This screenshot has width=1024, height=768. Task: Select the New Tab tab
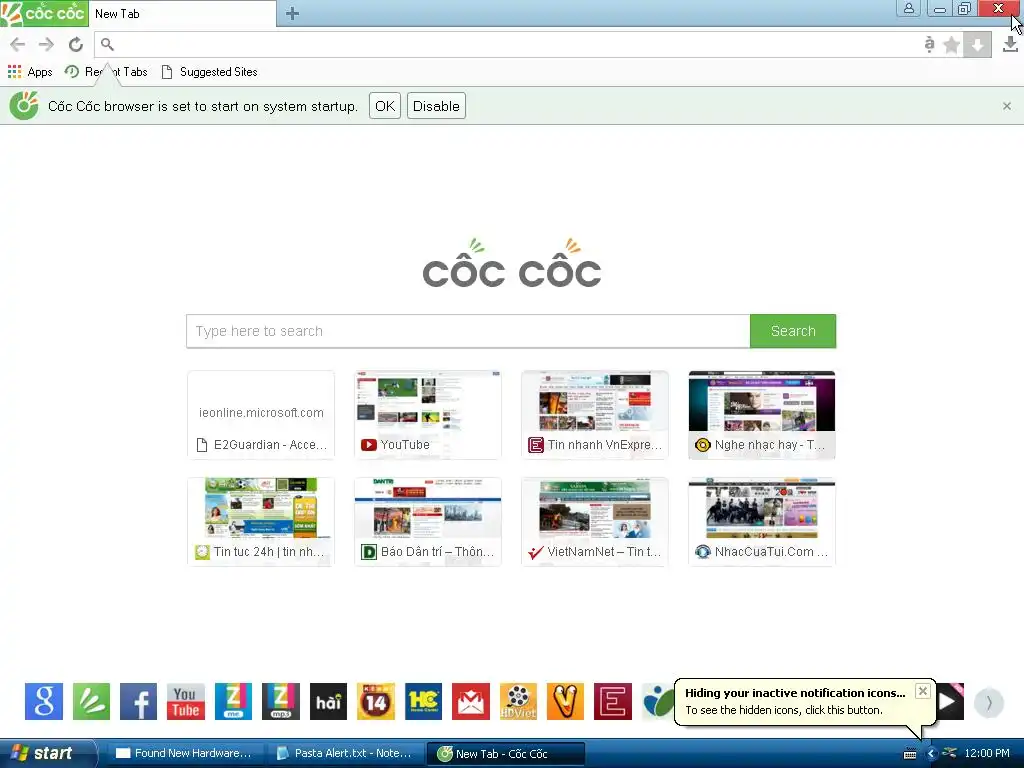[x=182, y=14]
